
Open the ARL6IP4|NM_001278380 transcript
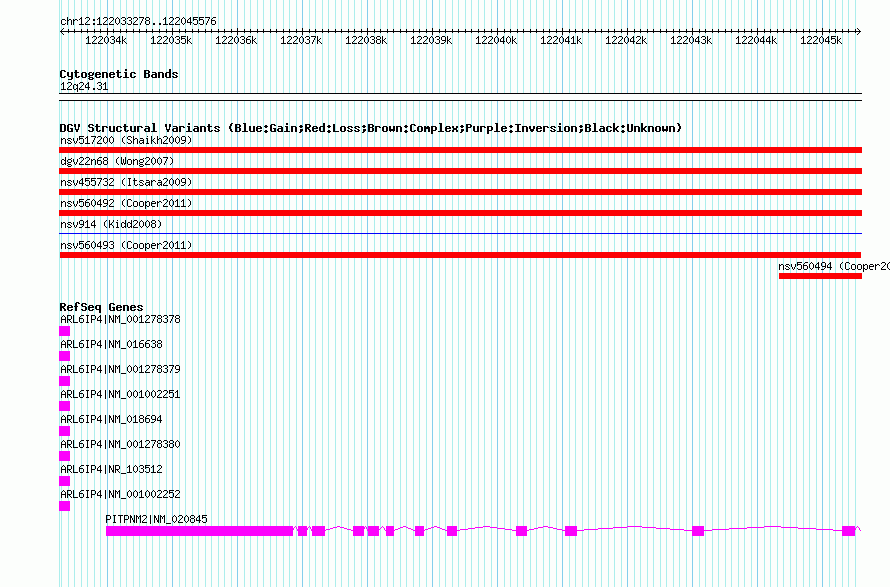pos(120,445)
